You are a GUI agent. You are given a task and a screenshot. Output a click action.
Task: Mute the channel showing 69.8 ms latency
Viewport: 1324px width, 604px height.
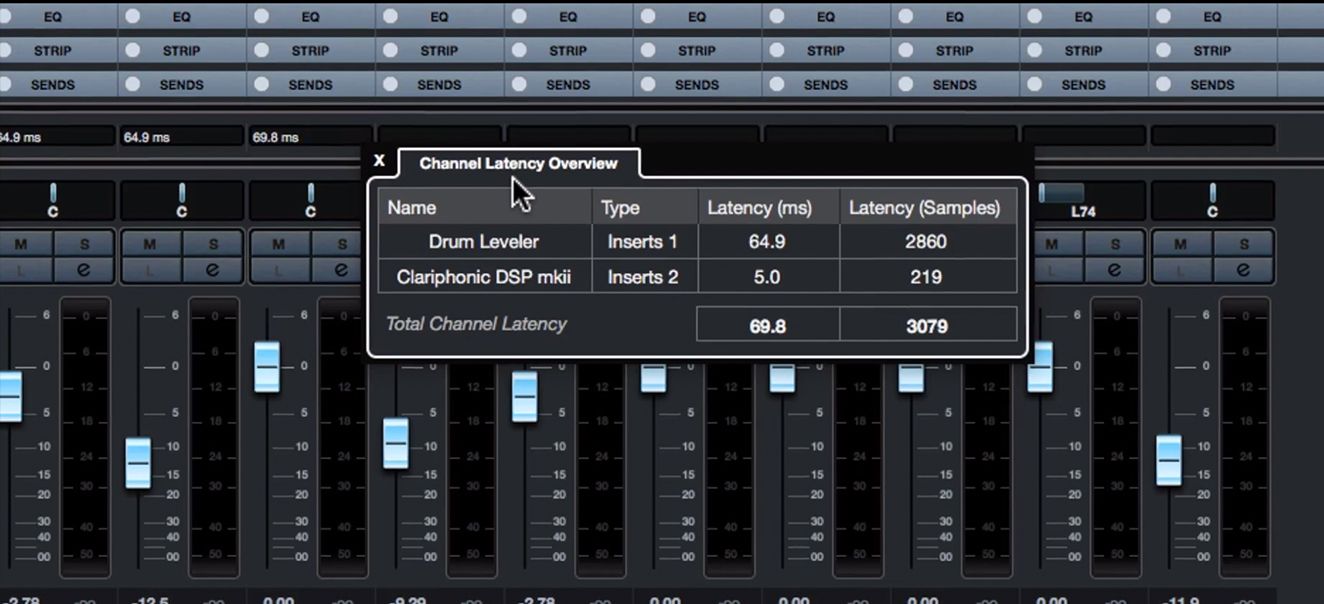pos(278,244)
